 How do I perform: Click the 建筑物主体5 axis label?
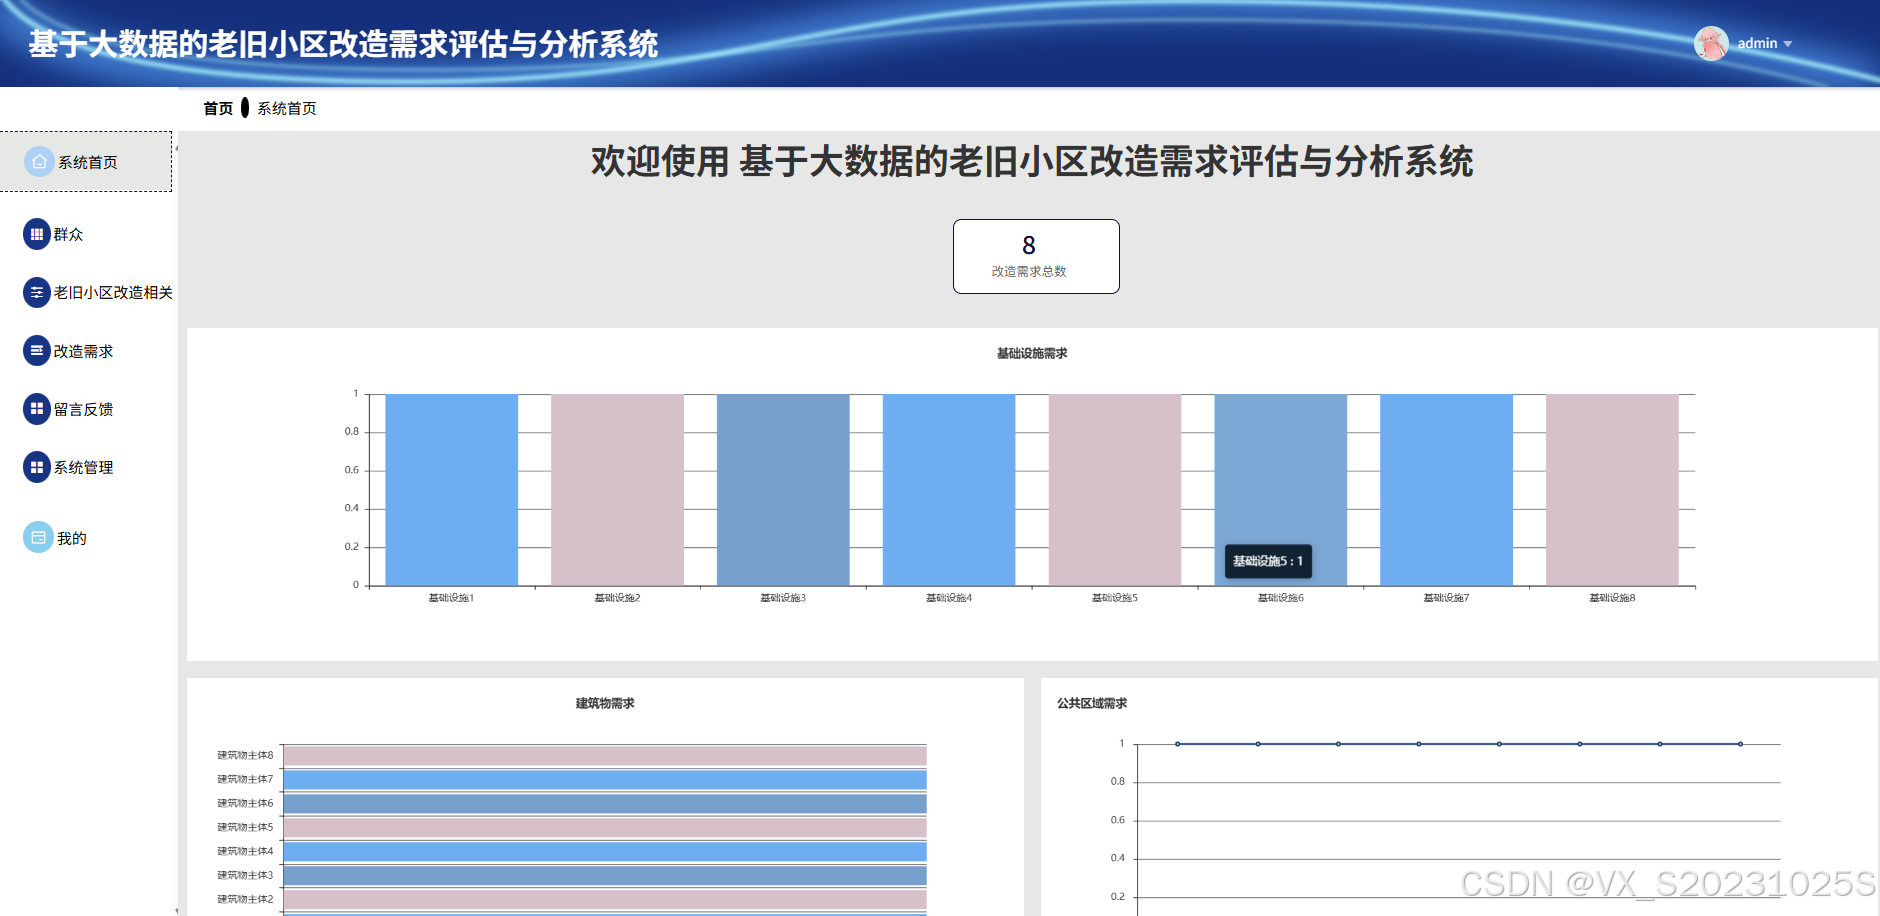pyautogui.click(x=245, y=828)
